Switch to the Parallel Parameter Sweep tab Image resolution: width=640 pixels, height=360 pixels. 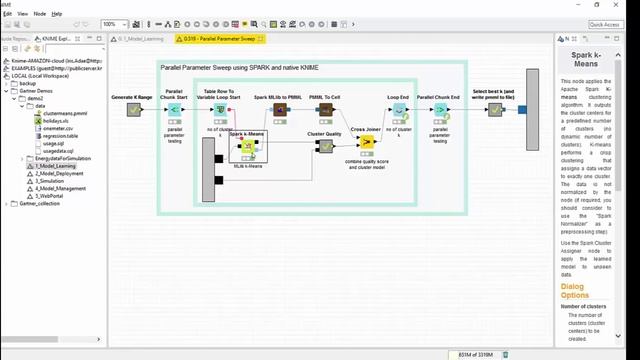coord(220,39)
